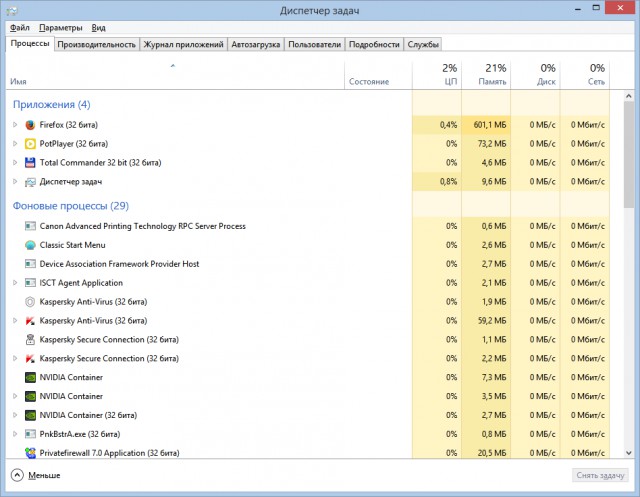Click the Приложения (4) group heading

tap(52, 104)
